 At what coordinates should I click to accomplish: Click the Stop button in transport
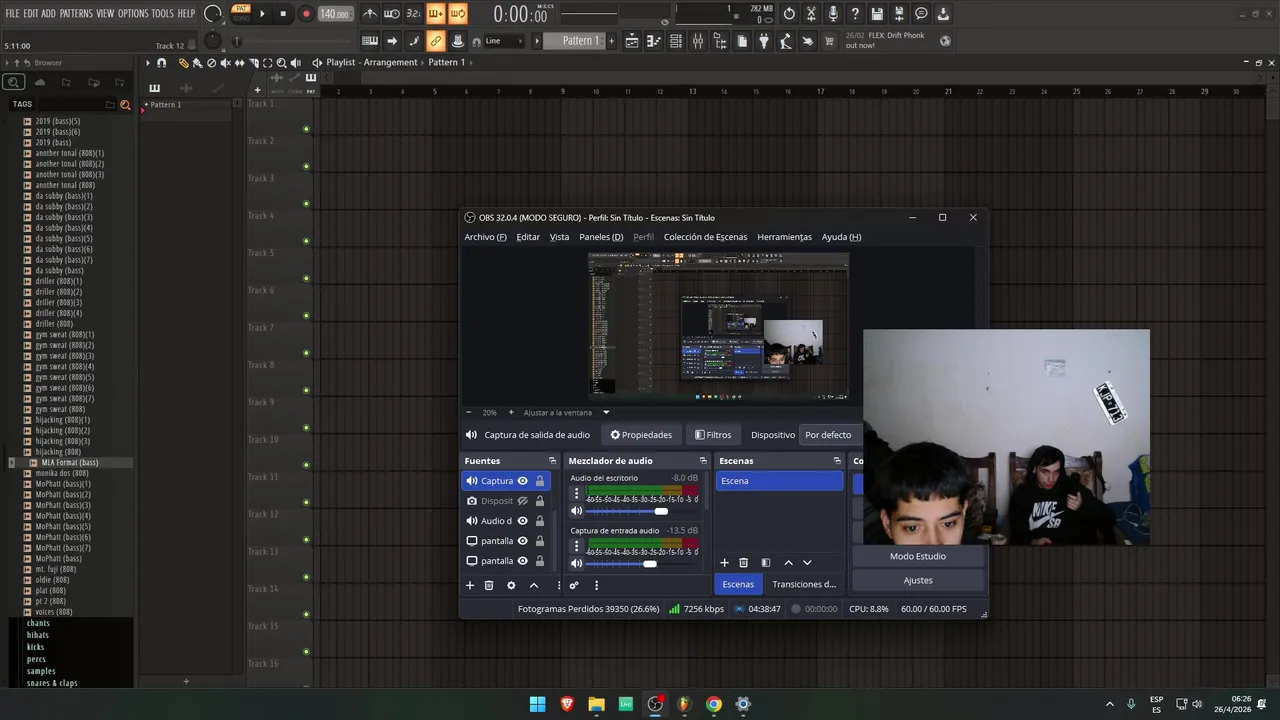pyautogui.click(x=283, y=14)
